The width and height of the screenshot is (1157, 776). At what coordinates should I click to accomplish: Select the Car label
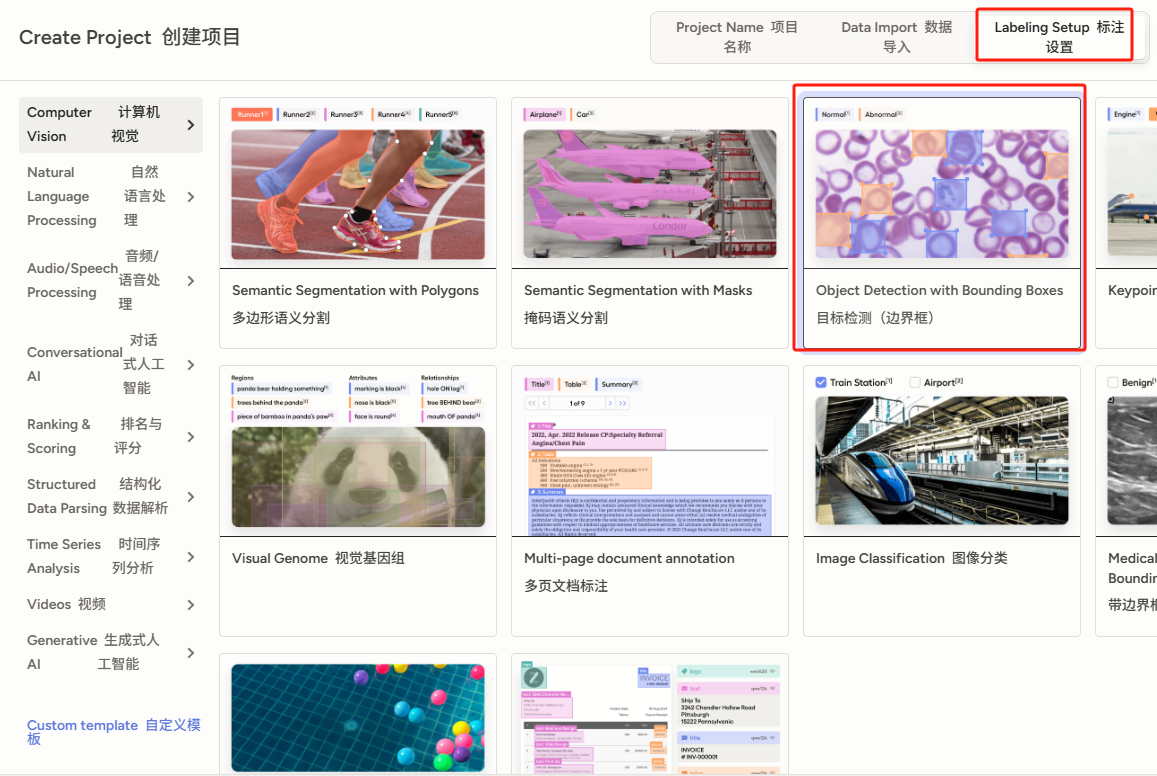(584, 114)
